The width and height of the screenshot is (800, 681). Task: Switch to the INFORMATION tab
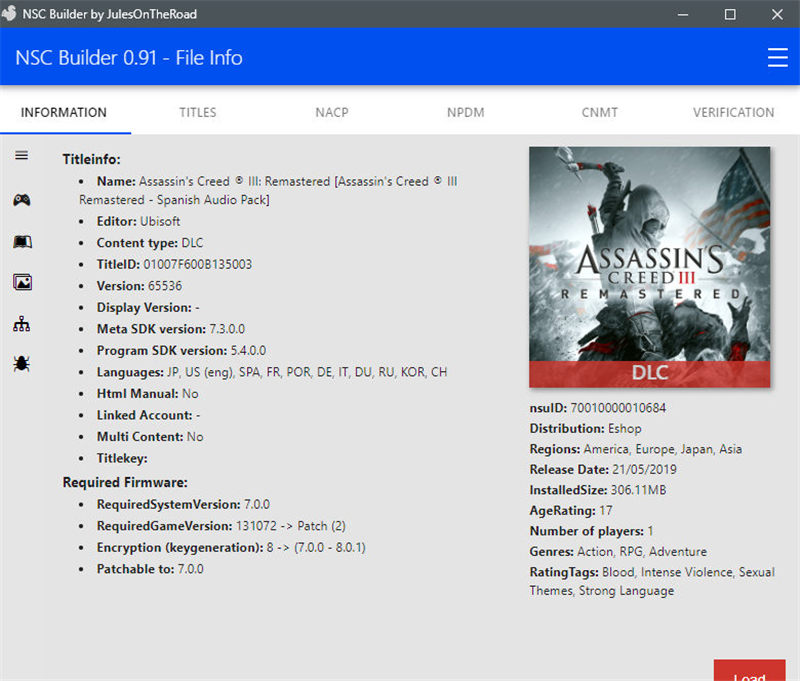(64, 112)
